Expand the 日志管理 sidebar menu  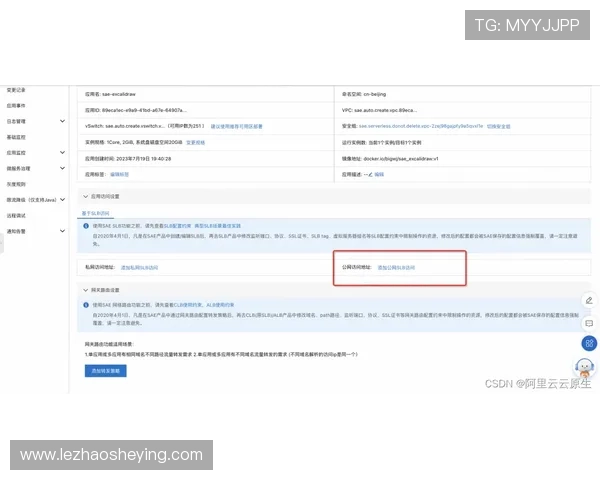point(63,121)
